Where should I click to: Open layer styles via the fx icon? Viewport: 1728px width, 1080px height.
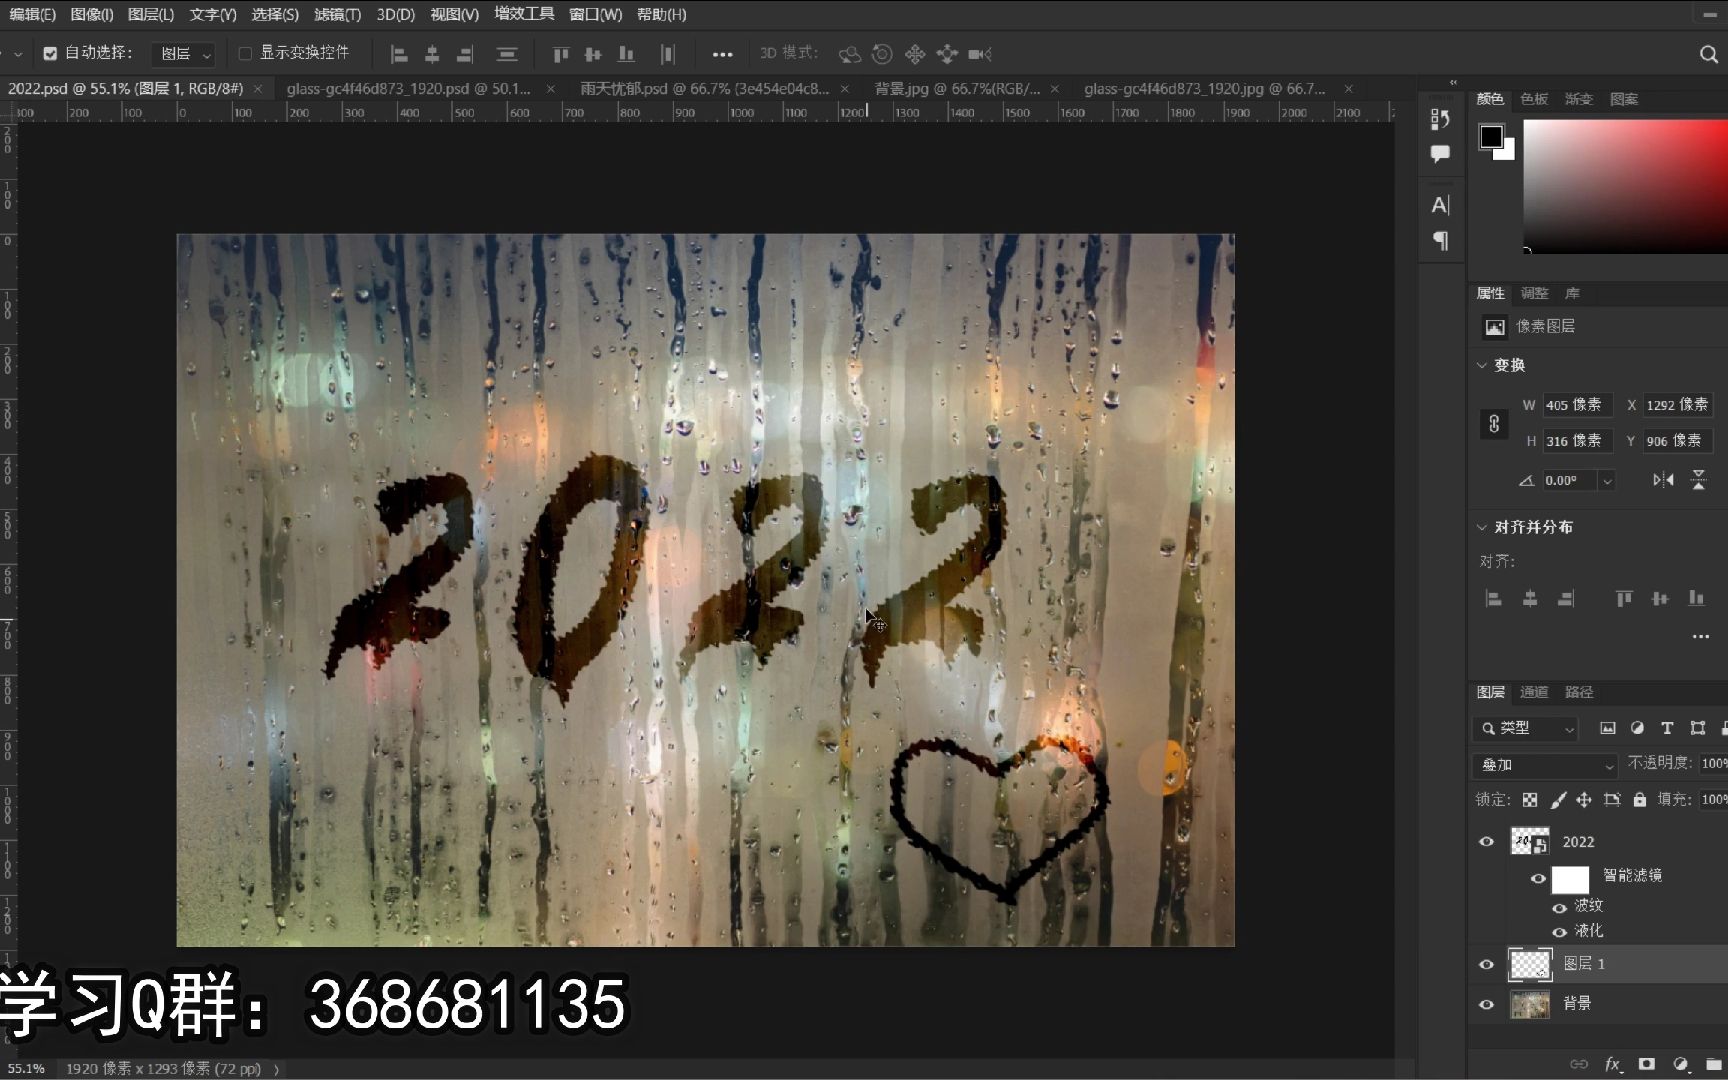1612,1063
